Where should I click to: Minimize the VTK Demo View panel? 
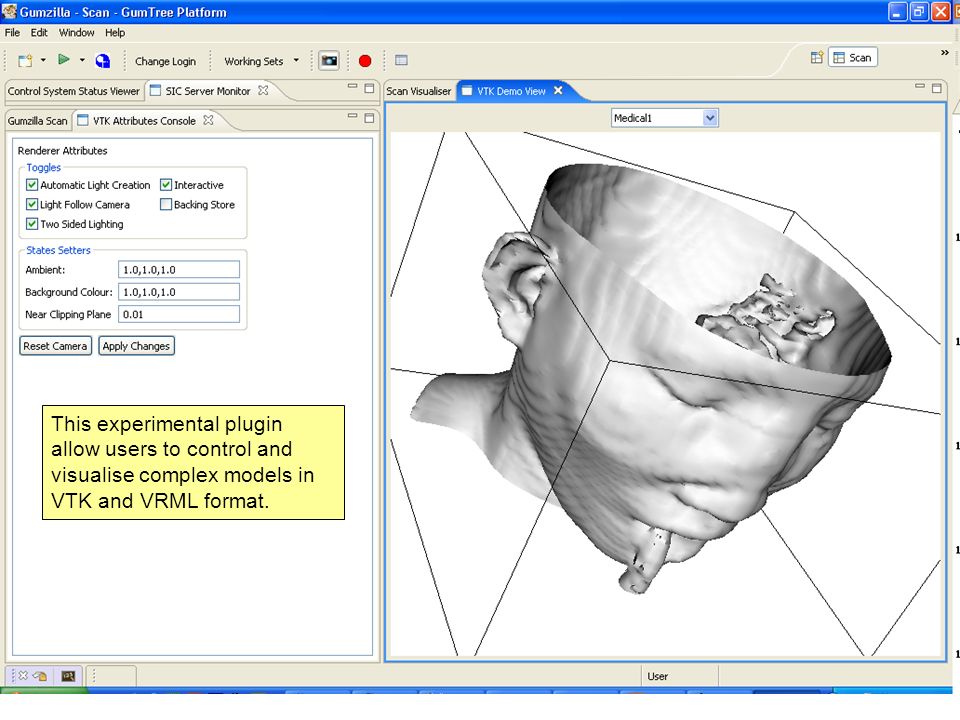click(920, 87)
